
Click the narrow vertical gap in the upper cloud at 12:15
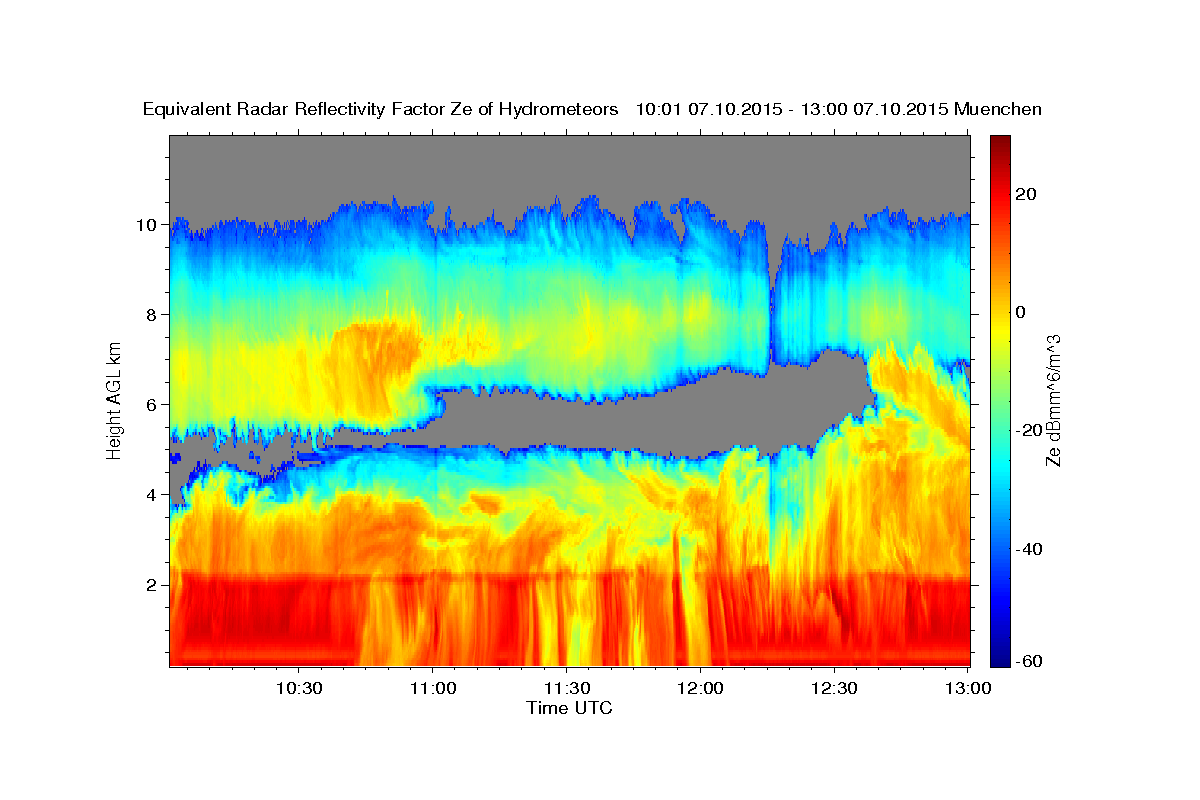[x=771, y=300]
